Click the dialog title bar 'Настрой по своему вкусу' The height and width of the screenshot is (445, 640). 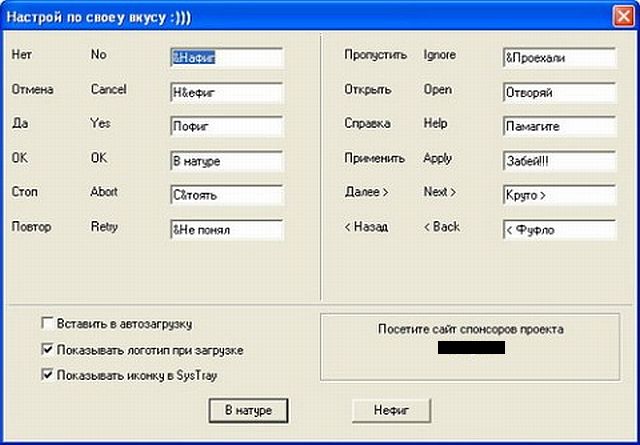coord(300,15)
